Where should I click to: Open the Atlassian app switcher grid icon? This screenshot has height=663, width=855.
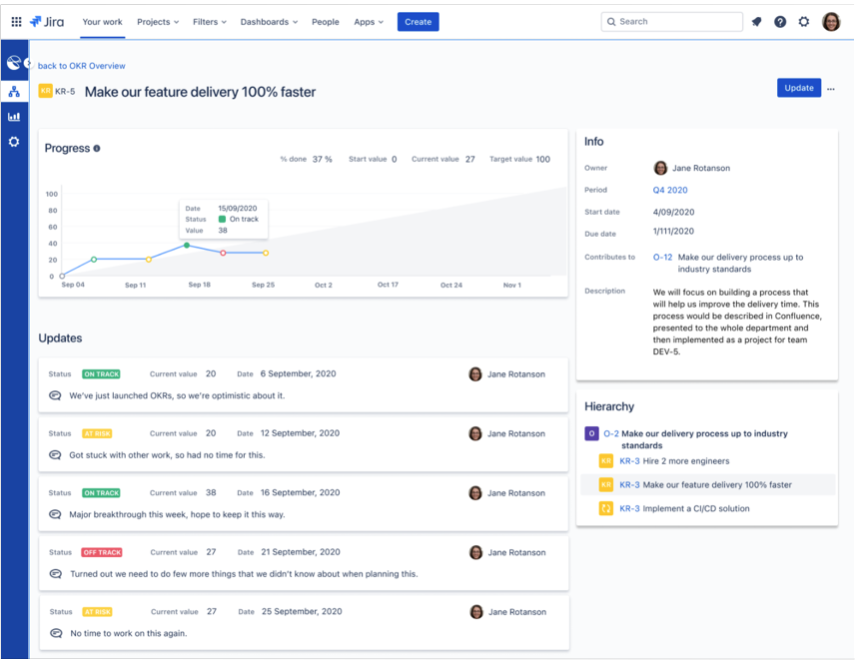coord(14,21)
